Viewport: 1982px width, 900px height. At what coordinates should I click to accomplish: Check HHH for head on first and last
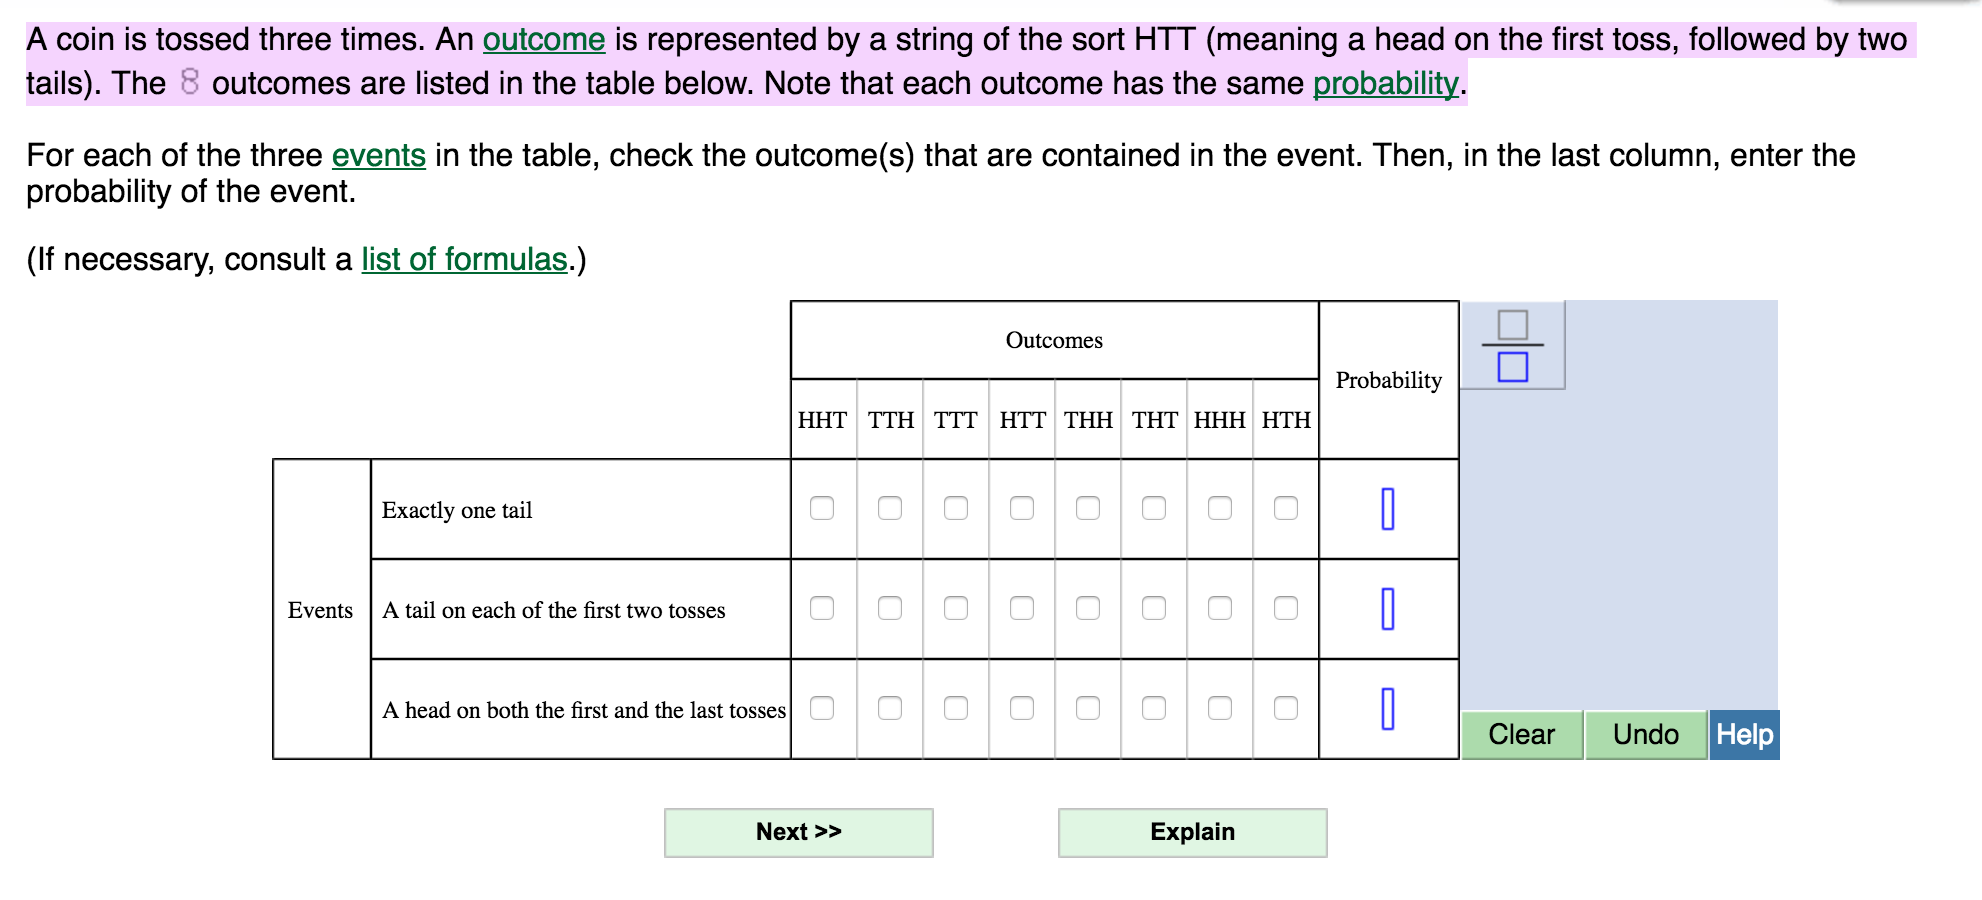point(1220,708)
